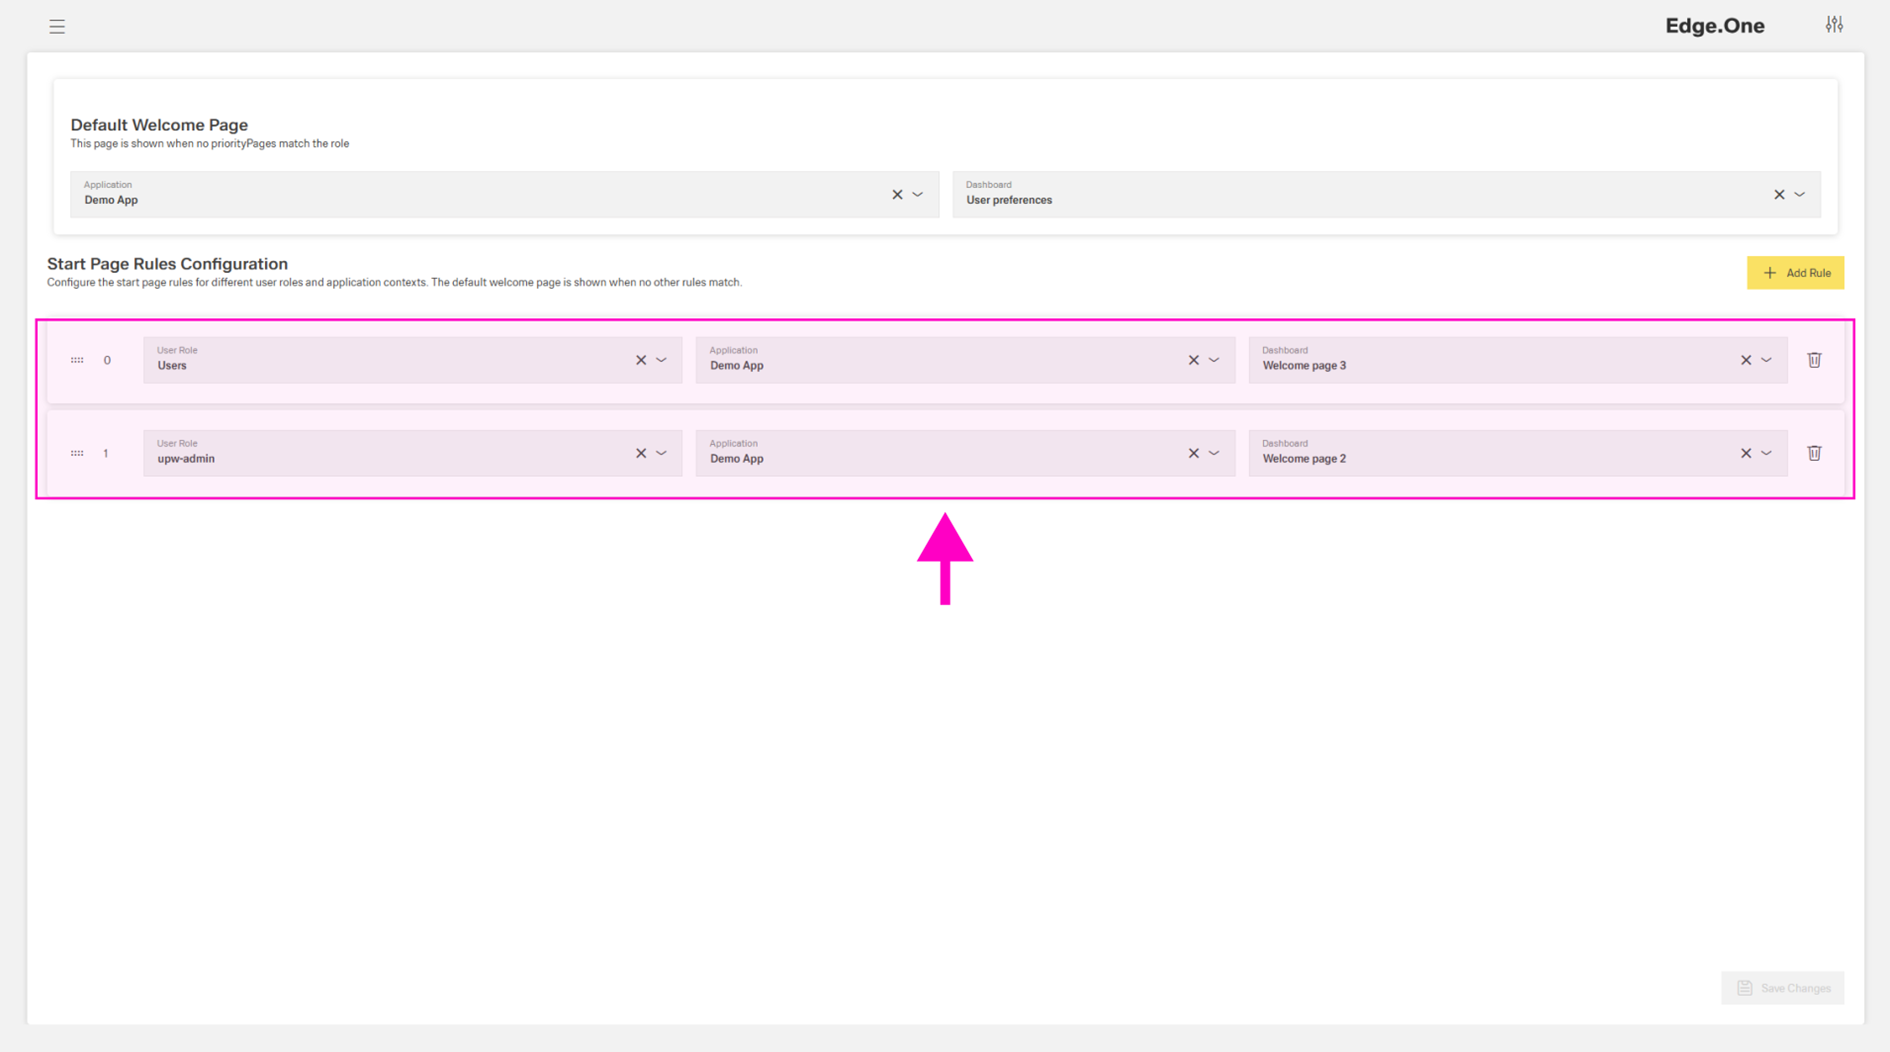Clear the Welcome page 2 dashboard selection
This screenshot has height=1052, width=1890.
point(1746,453)
